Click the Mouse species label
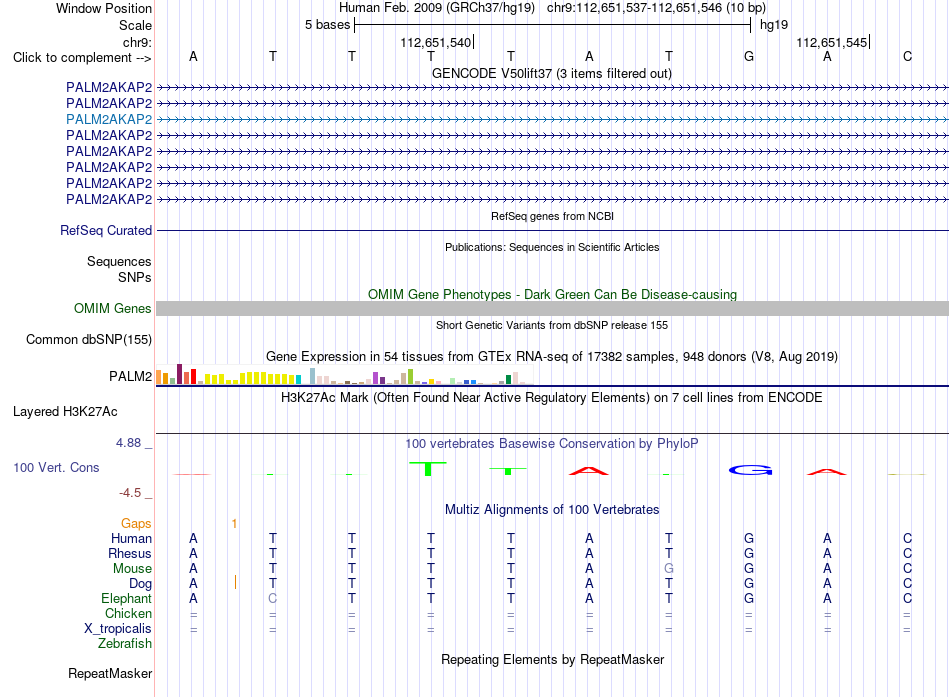 pos(132,569)
